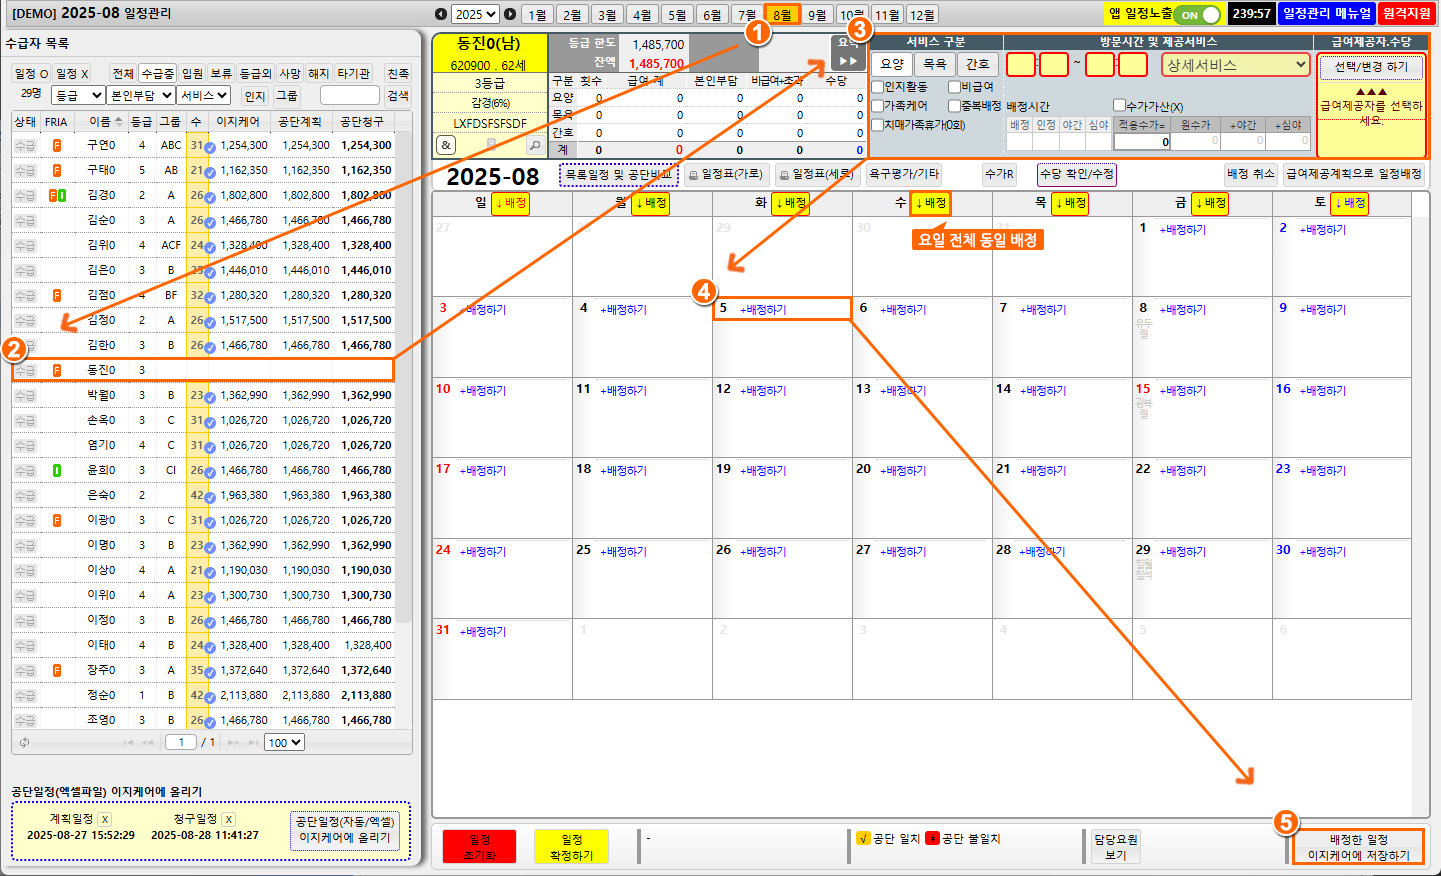Click the summary fast-forward arrows button
This screenshot has height=876, width=1441.
point(847,61)
